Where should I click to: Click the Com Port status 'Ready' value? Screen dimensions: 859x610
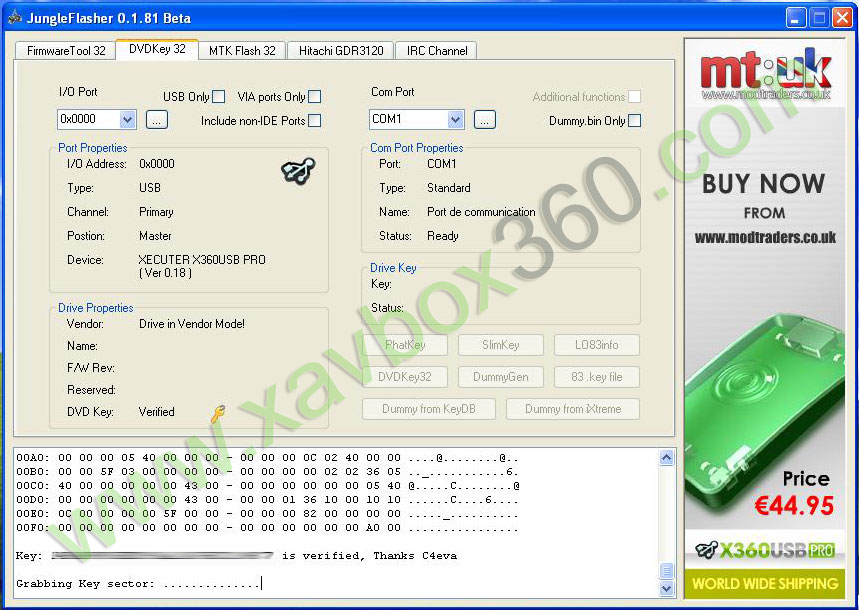[443, 236]
